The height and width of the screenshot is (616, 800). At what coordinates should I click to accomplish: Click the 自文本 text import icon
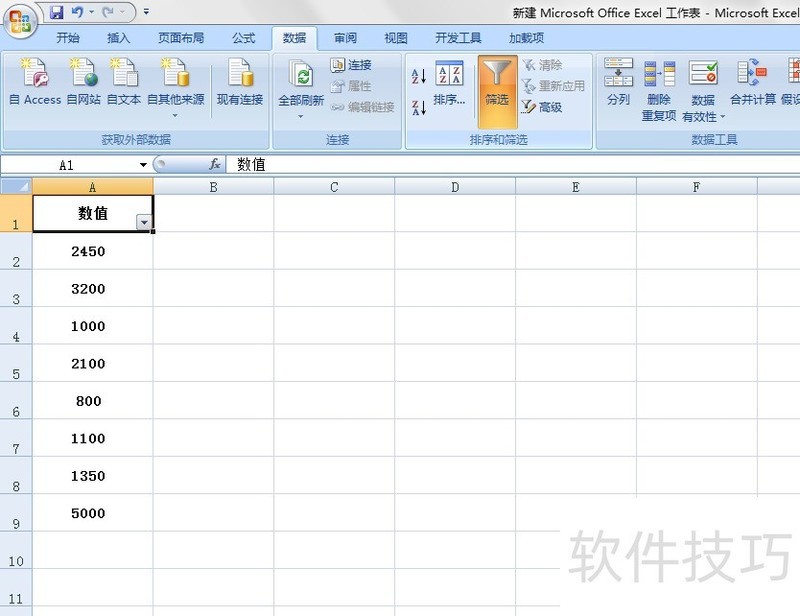[124, 80]
